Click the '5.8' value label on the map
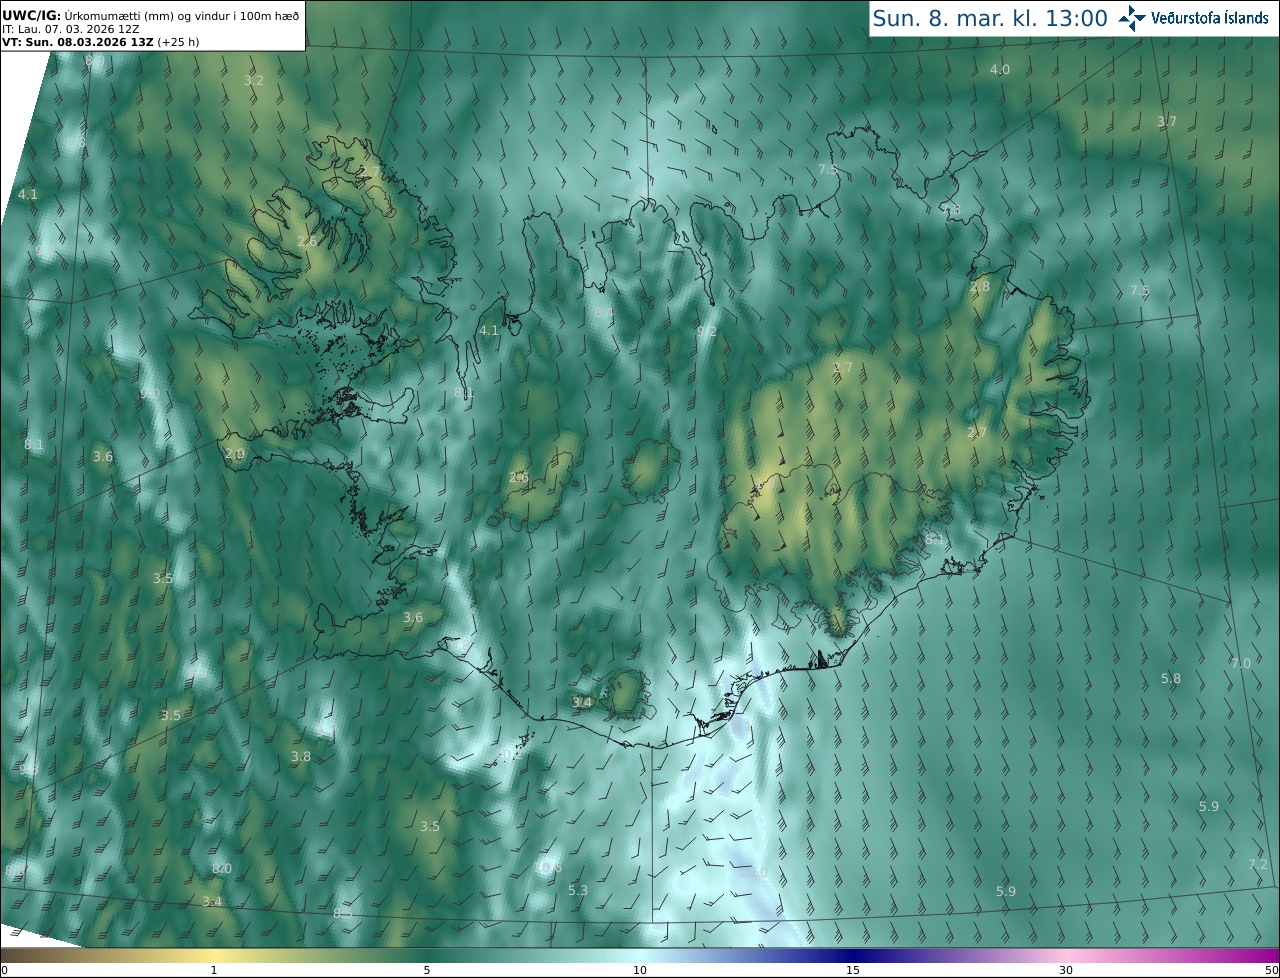The image size is (1280, 978). tap(1171, 678)
